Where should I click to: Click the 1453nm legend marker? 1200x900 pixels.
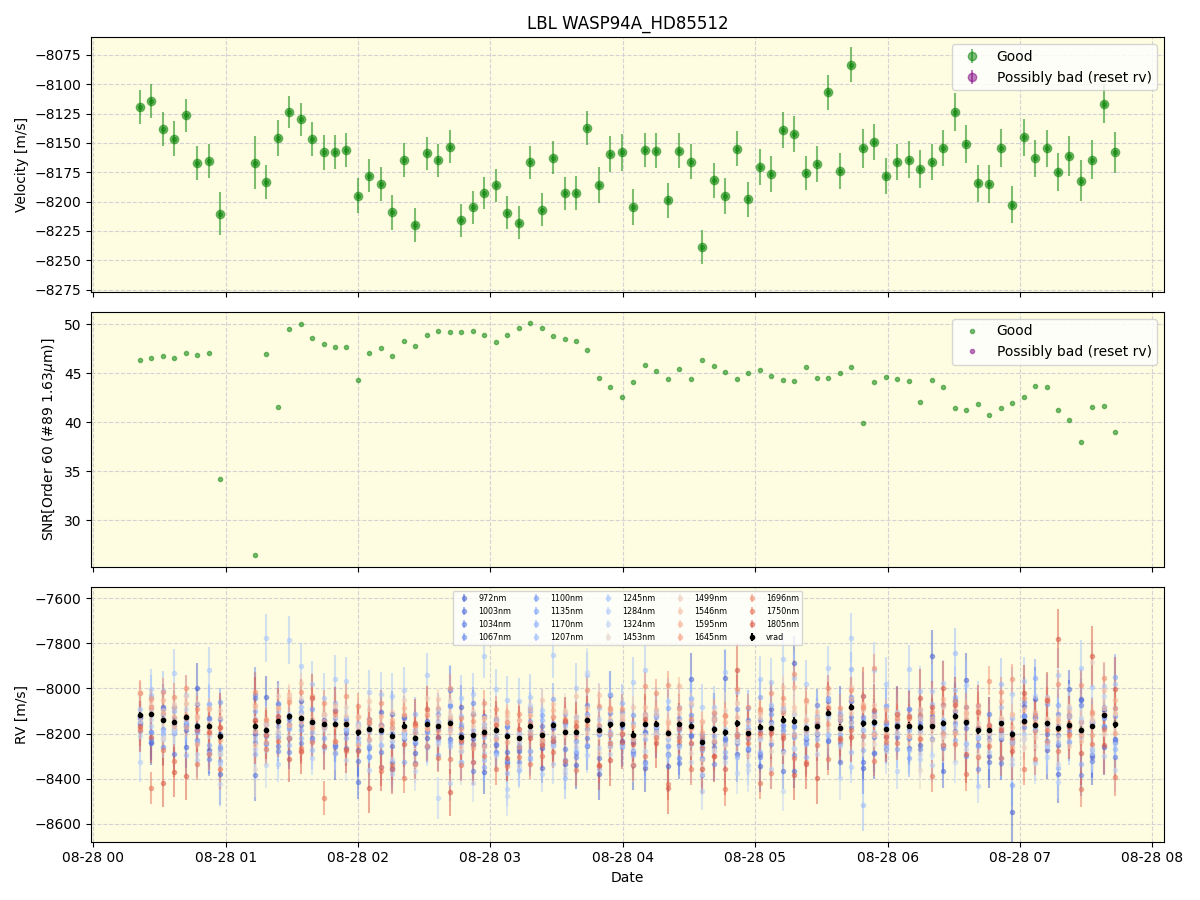pyautogui.click(x=608, y=637)
